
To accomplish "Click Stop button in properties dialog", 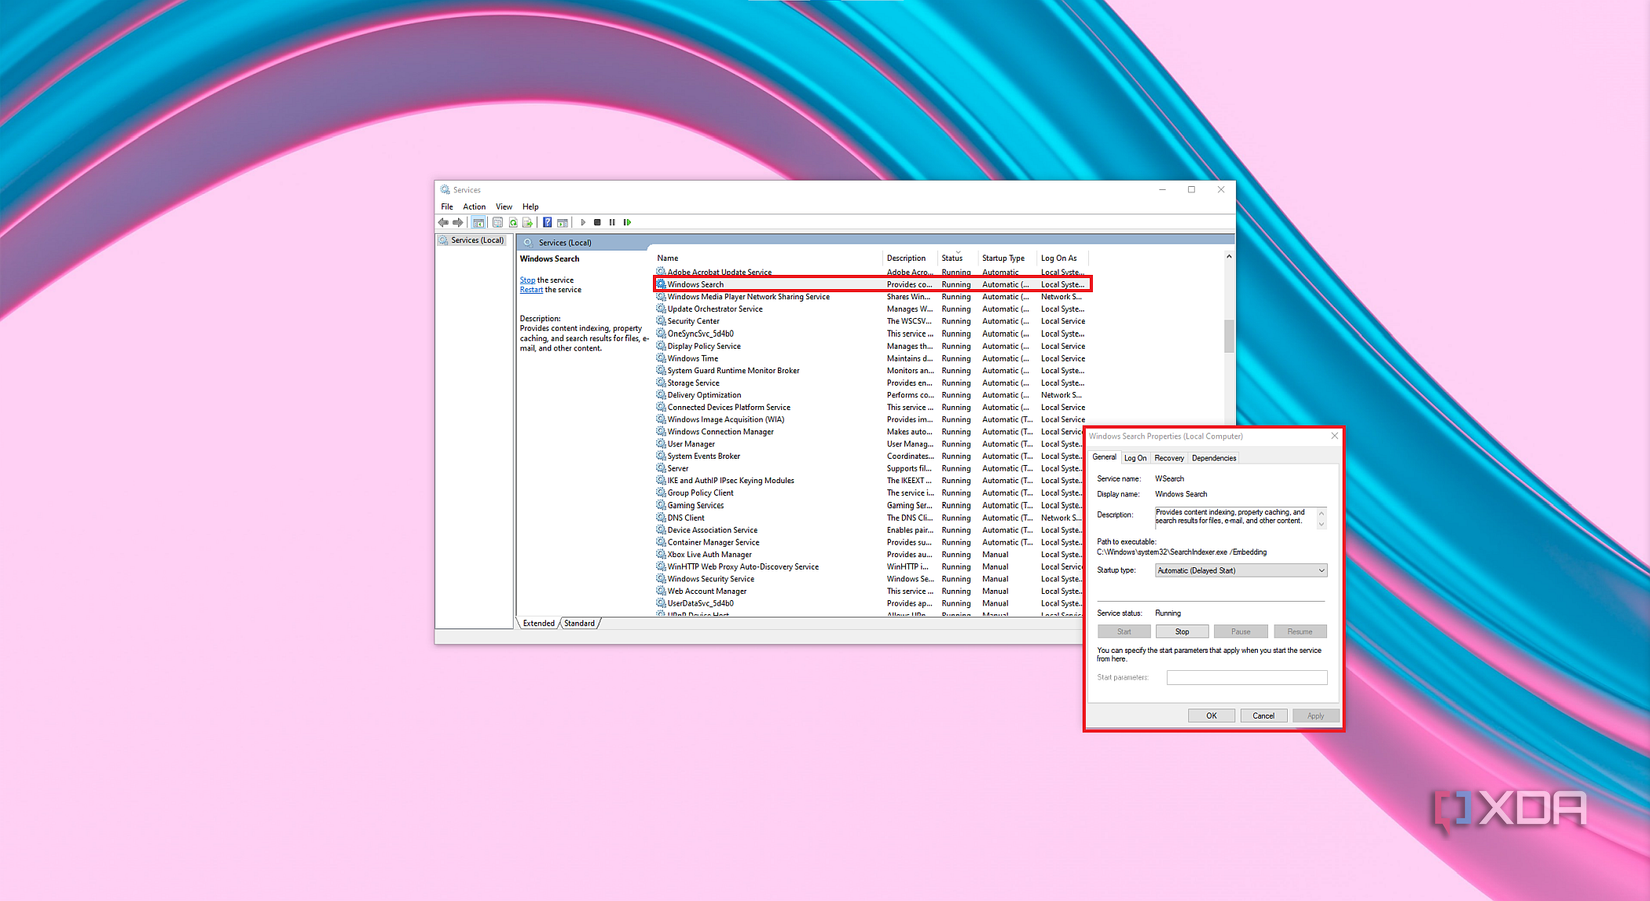I will click(x=1182, y=631).
